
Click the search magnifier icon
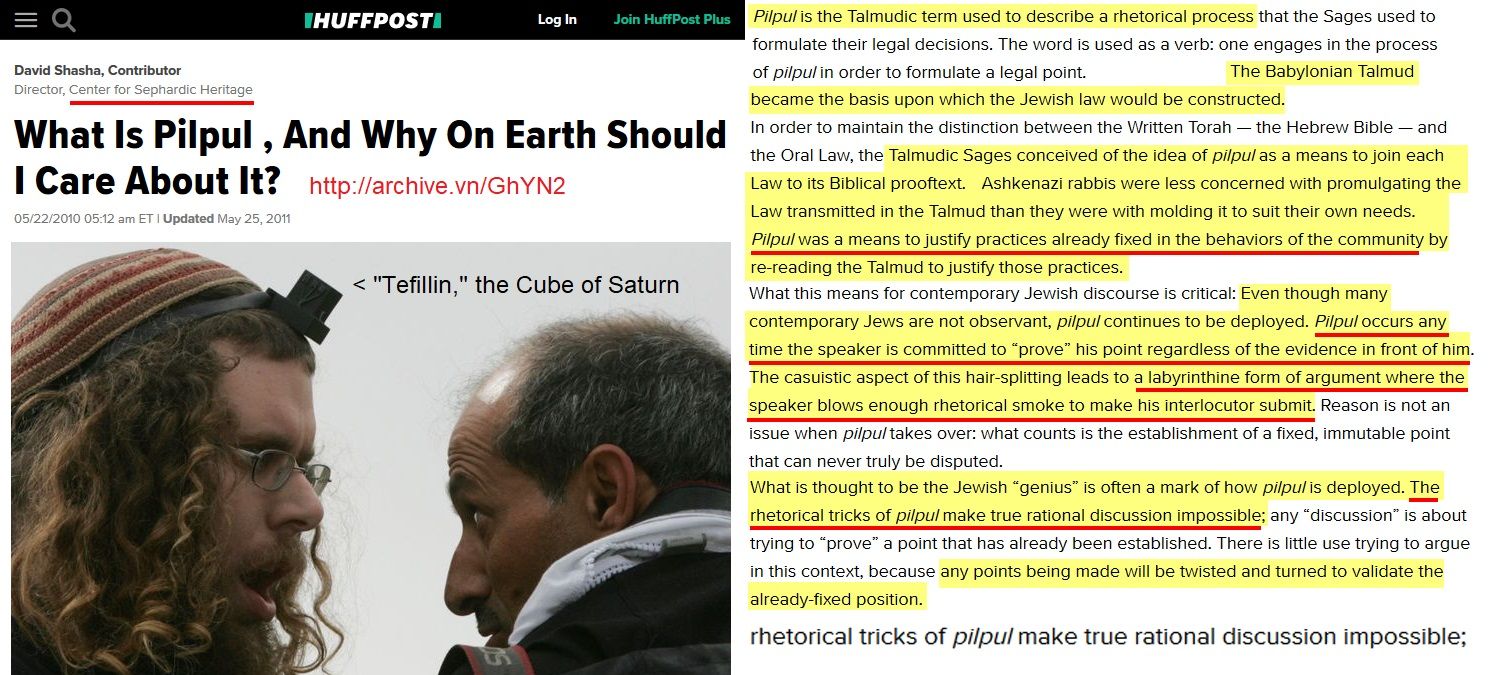63,20
